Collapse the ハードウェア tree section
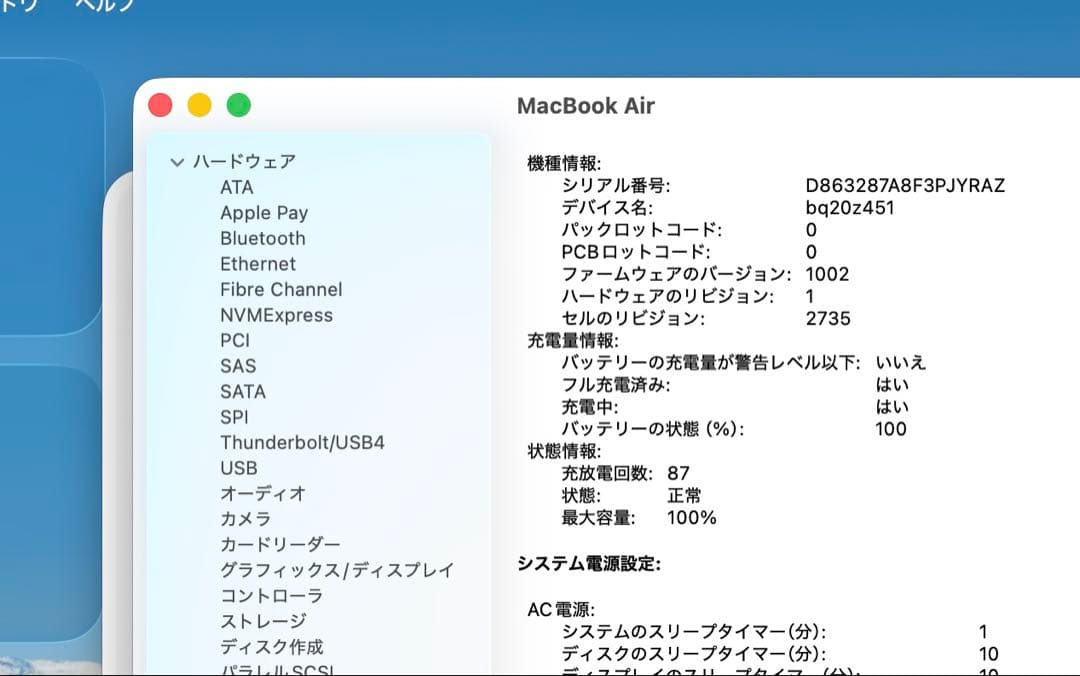Viewport: 1080px width, 676px height. (176, 160)
